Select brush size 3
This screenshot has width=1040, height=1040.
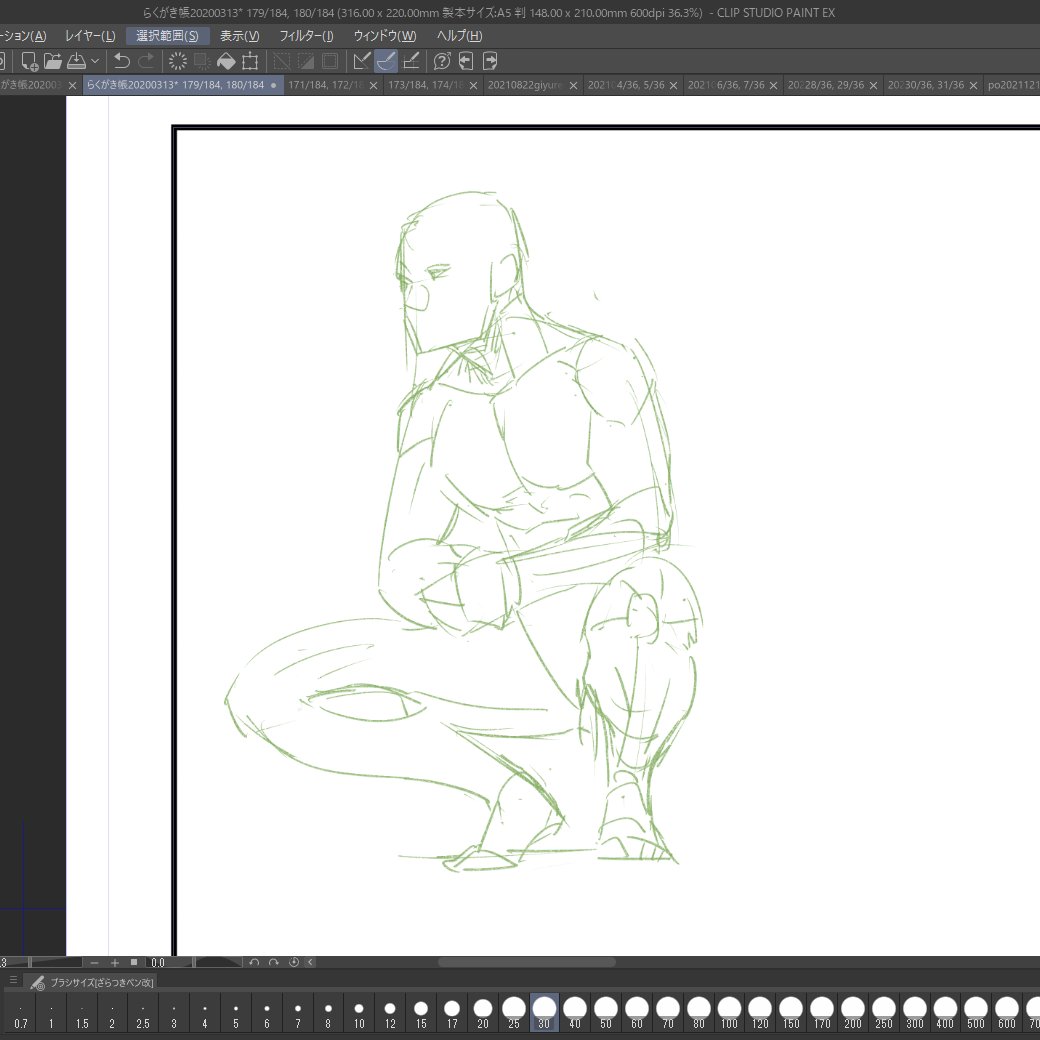click(174, 1013)
